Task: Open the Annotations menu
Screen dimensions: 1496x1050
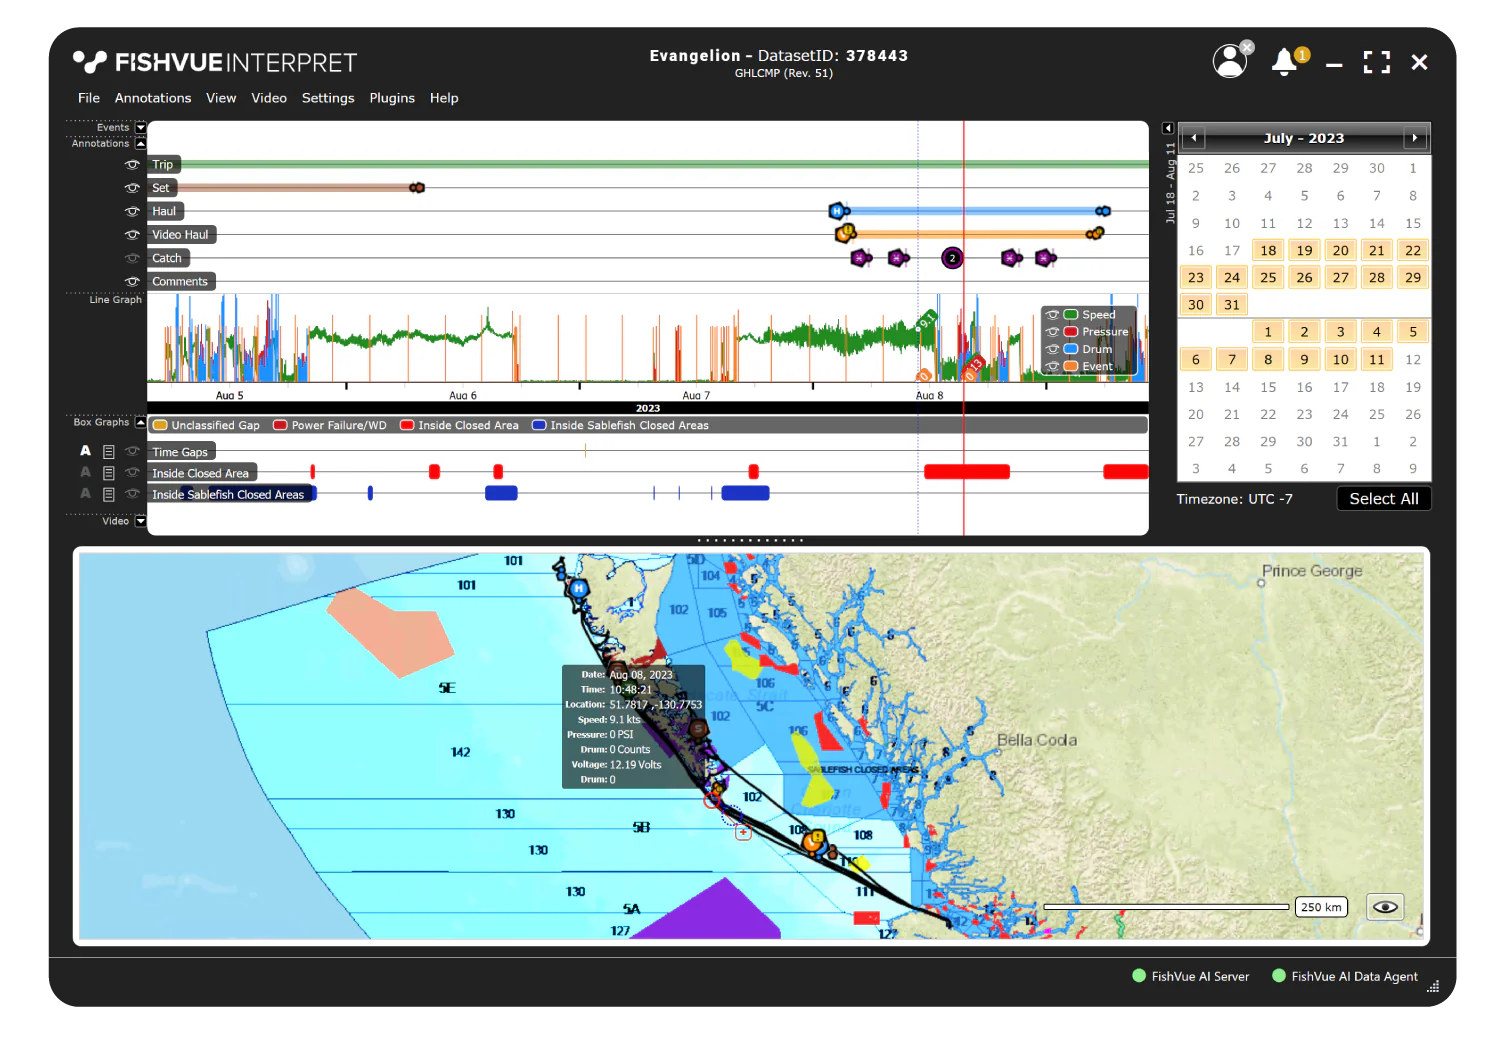Action: tap(152, 98)
